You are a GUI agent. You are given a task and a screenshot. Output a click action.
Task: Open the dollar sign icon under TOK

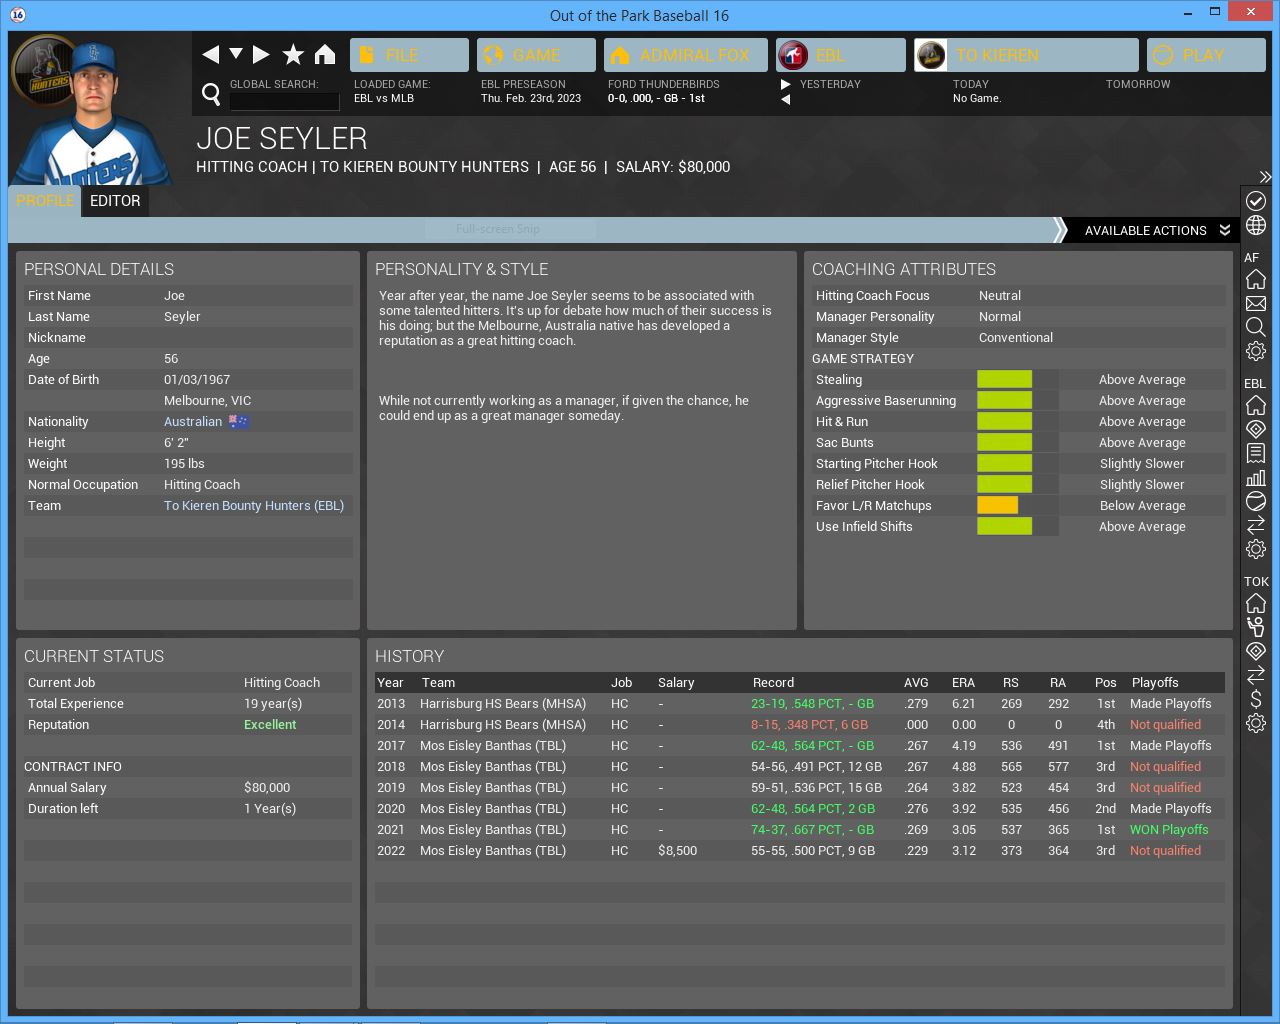coord(1256,699)
